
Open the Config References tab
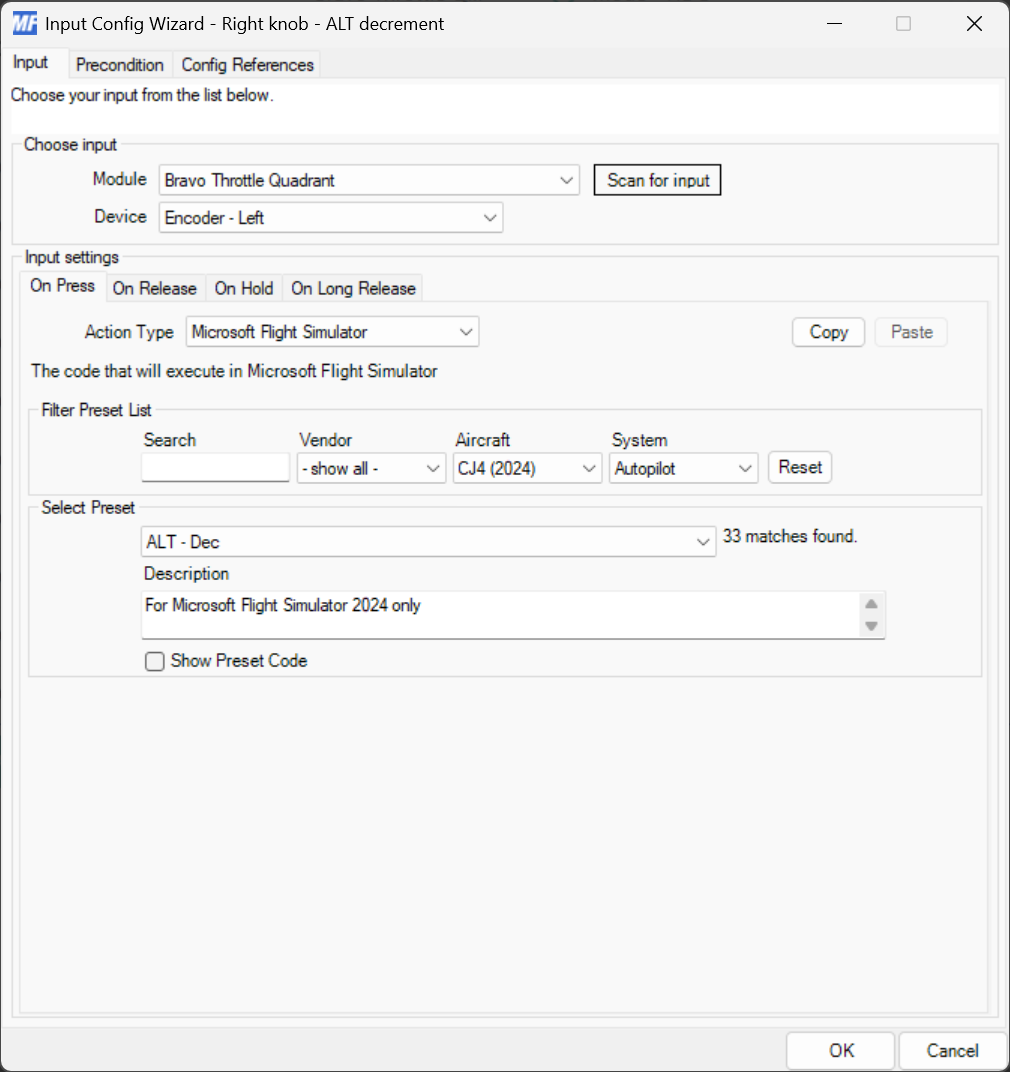point(248,65)
